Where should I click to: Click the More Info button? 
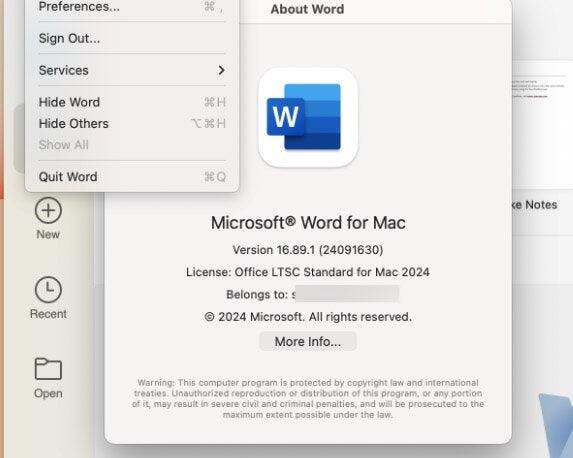point(308,341)
